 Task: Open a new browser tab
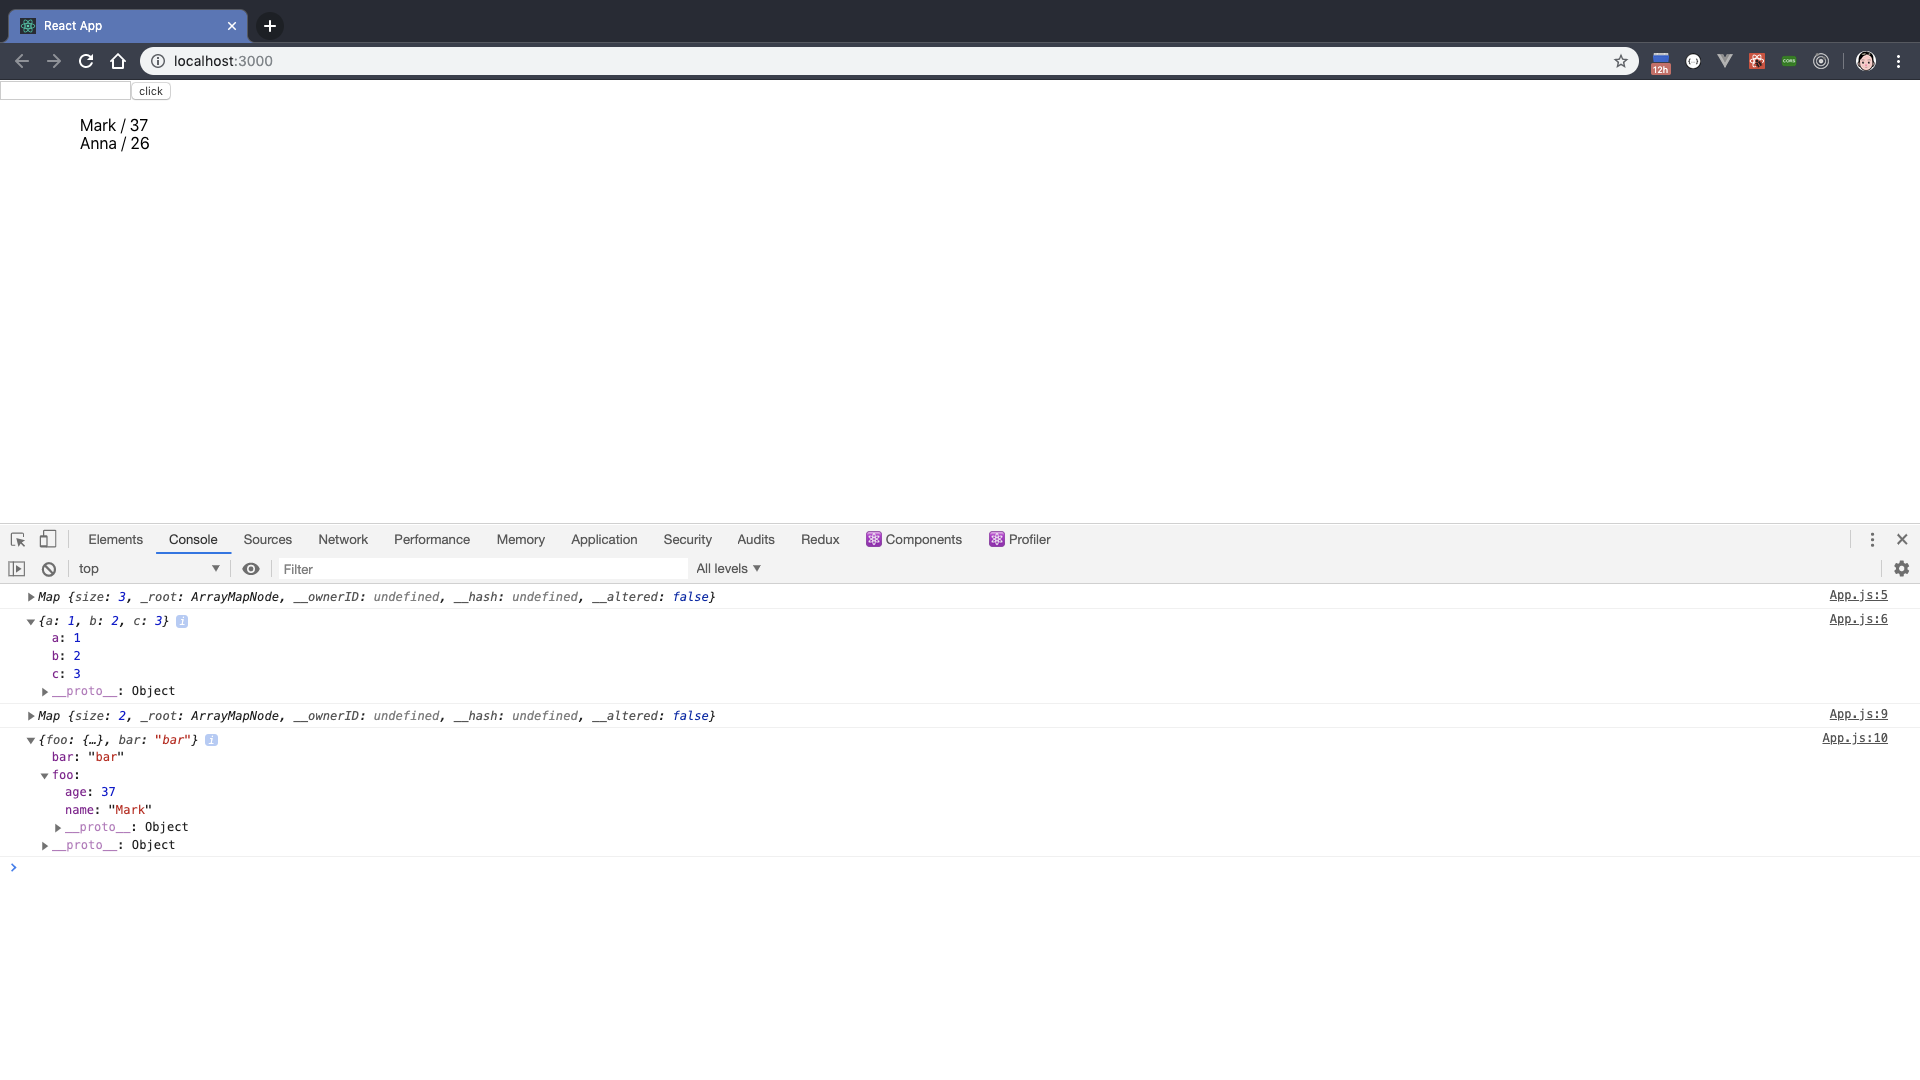tap(270, 26)
